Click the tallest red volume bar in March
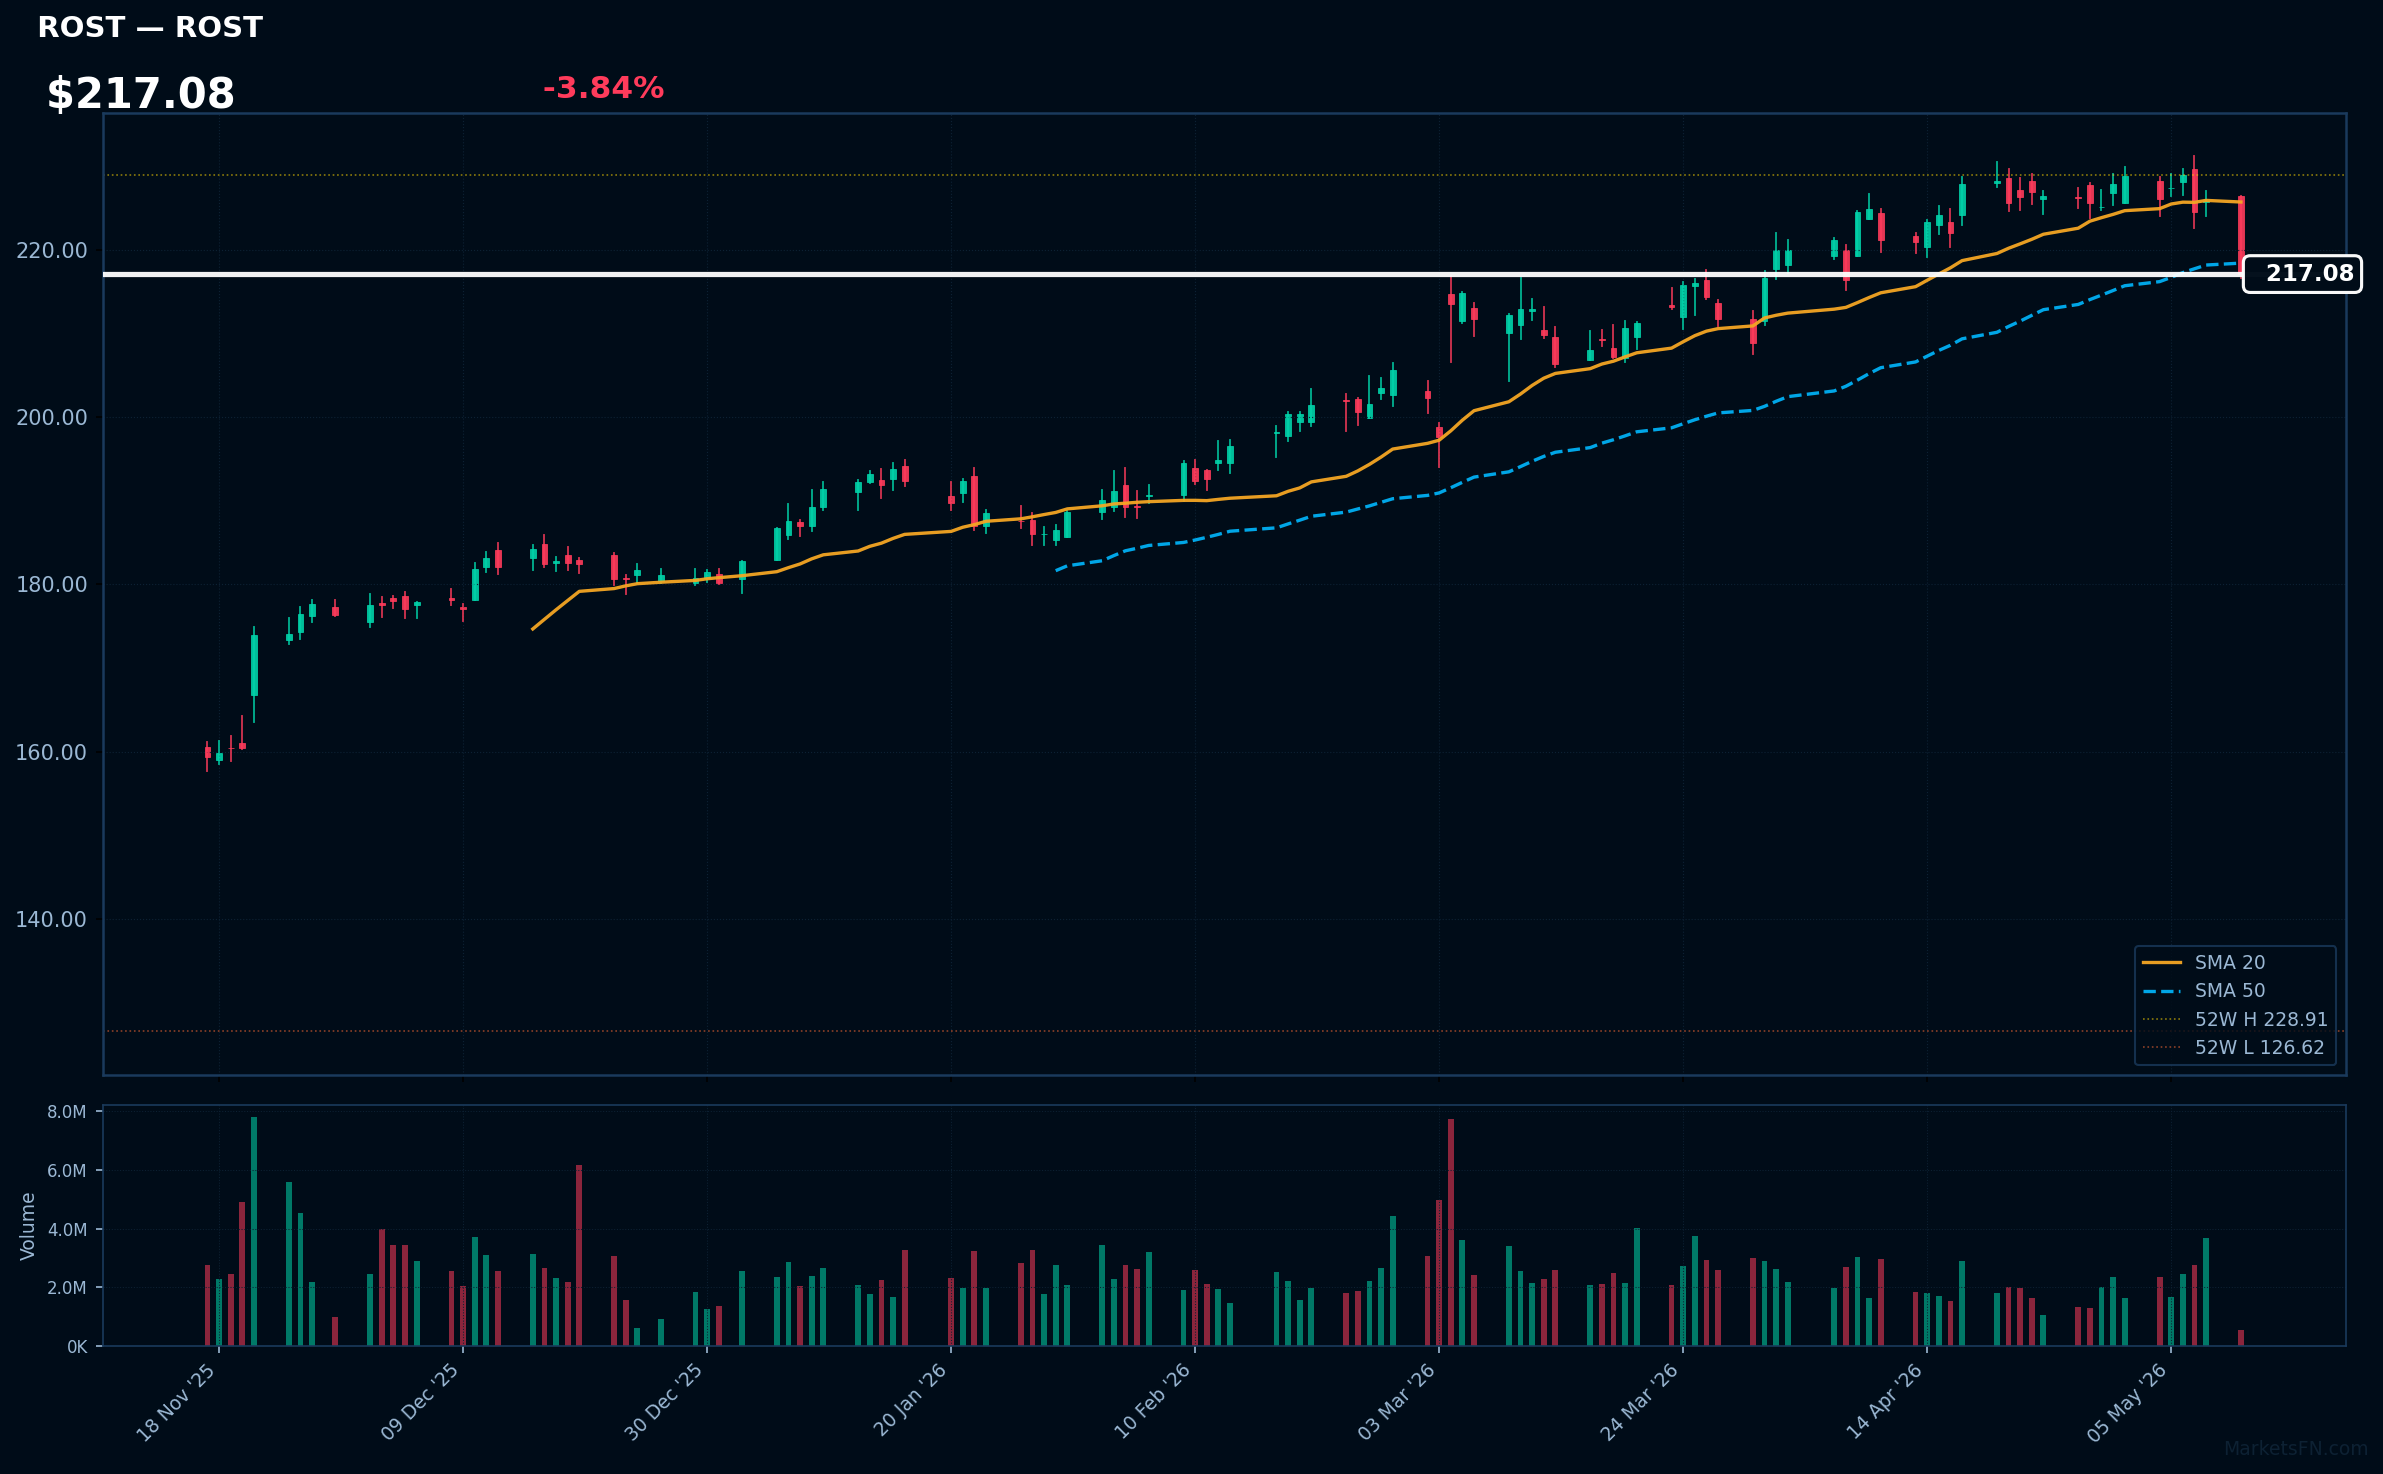The width and height of the screenshot is (2383, 1474). pos(1451,1232)
